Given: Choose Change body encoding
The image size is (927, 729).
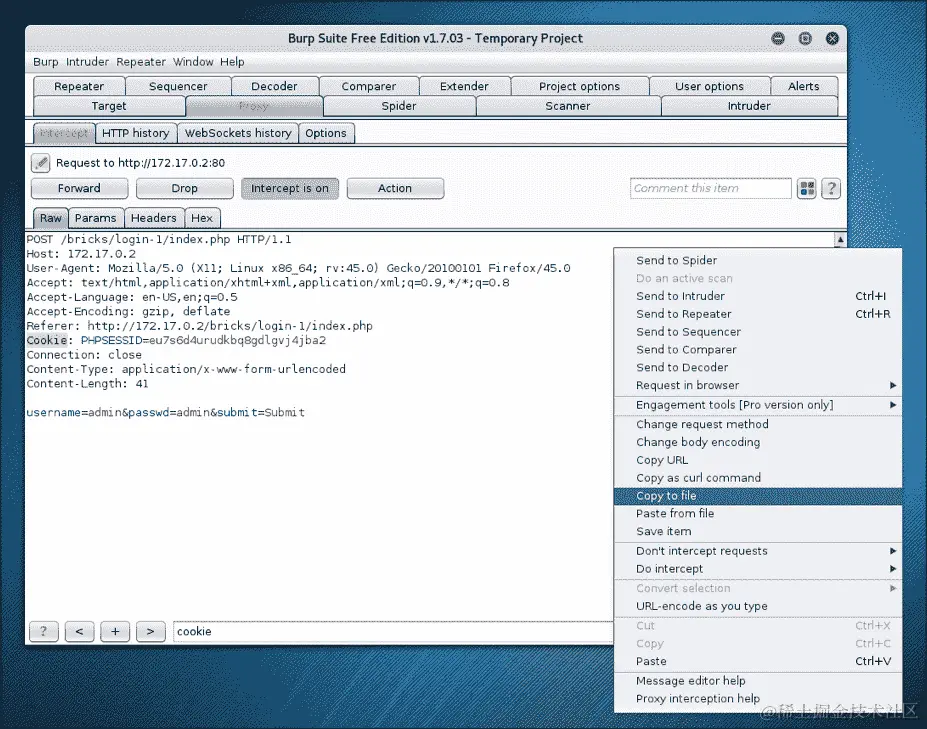Looking at the screenshot, I should pos(758,442).
